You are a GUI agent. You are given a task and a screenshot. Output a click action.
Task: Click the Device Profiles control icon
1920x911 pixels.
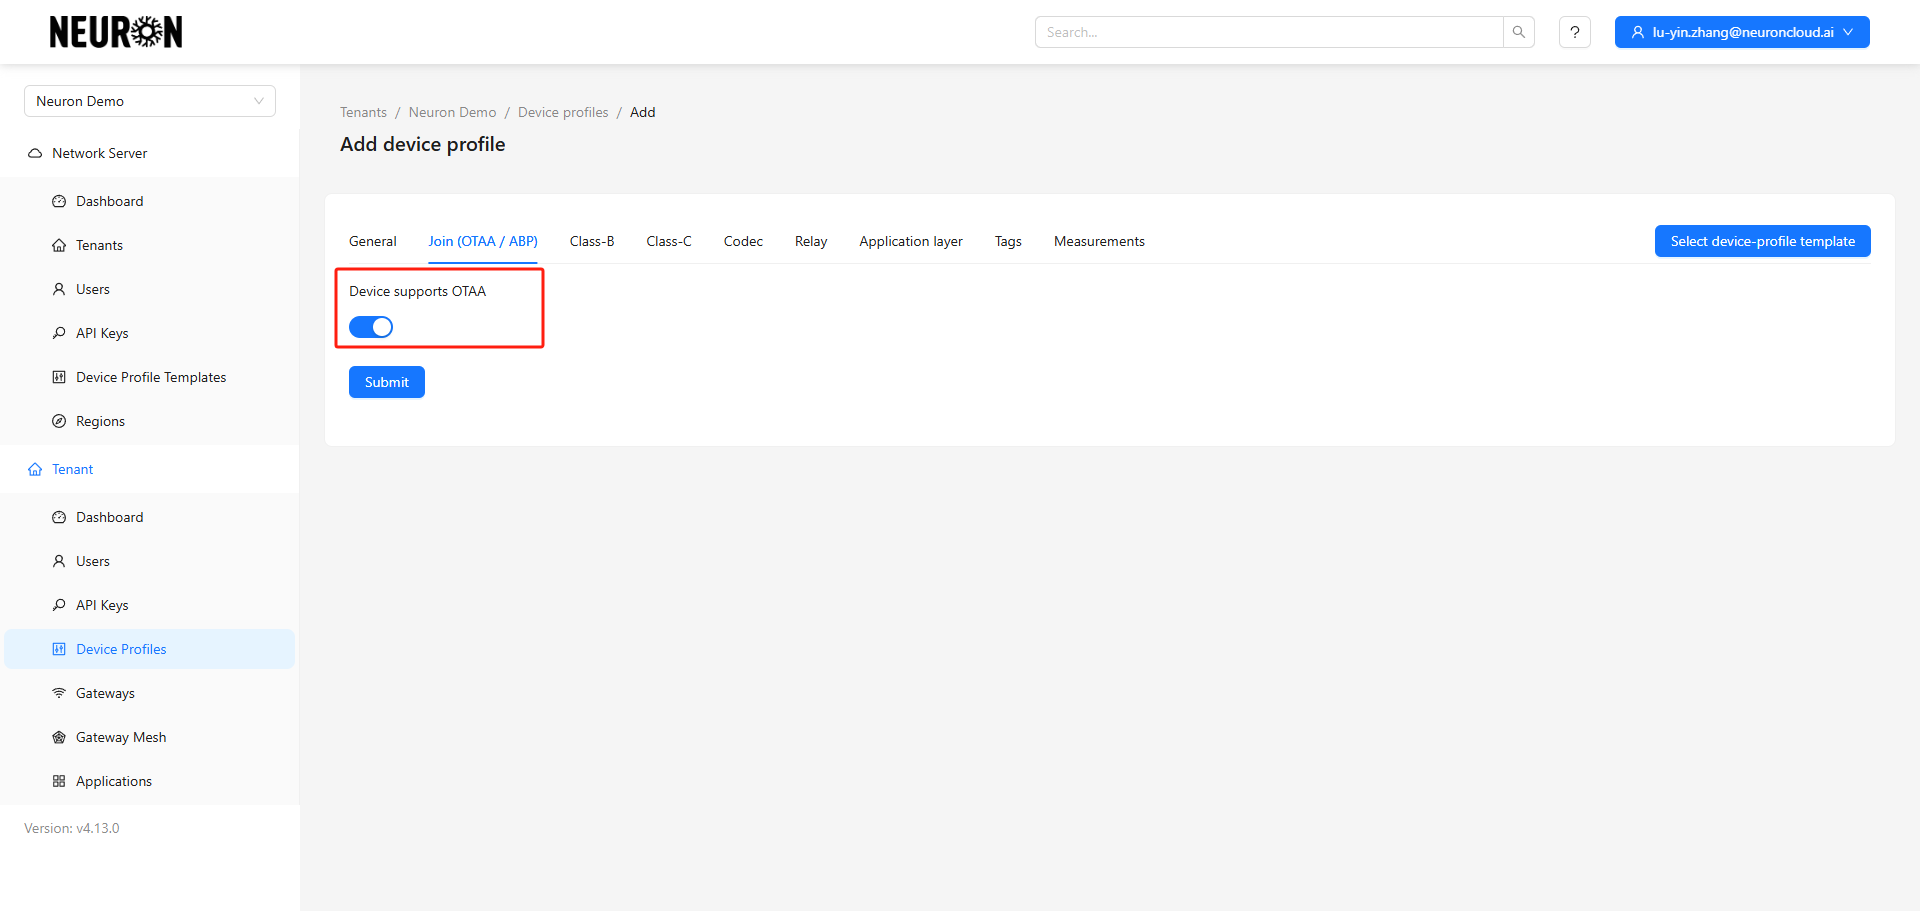click(x=59, y=649)
